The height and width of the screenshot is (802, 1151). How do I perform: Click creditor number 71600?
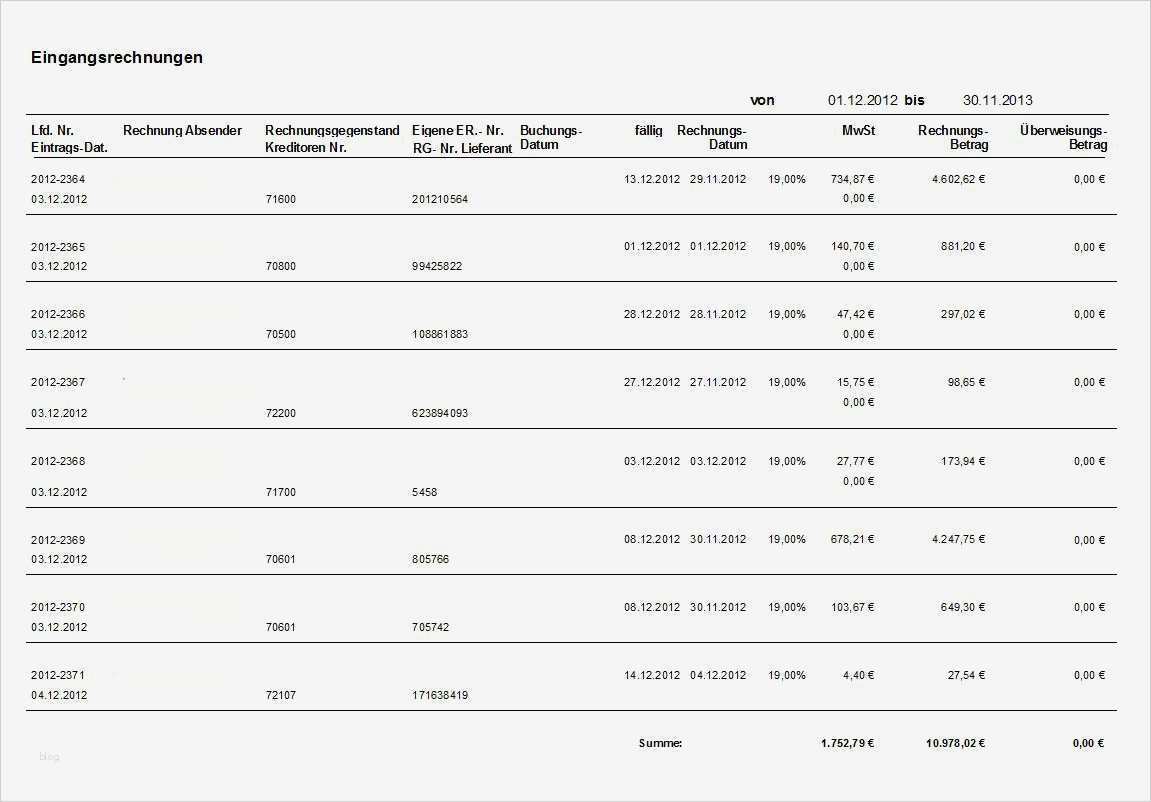pos(281,199)
